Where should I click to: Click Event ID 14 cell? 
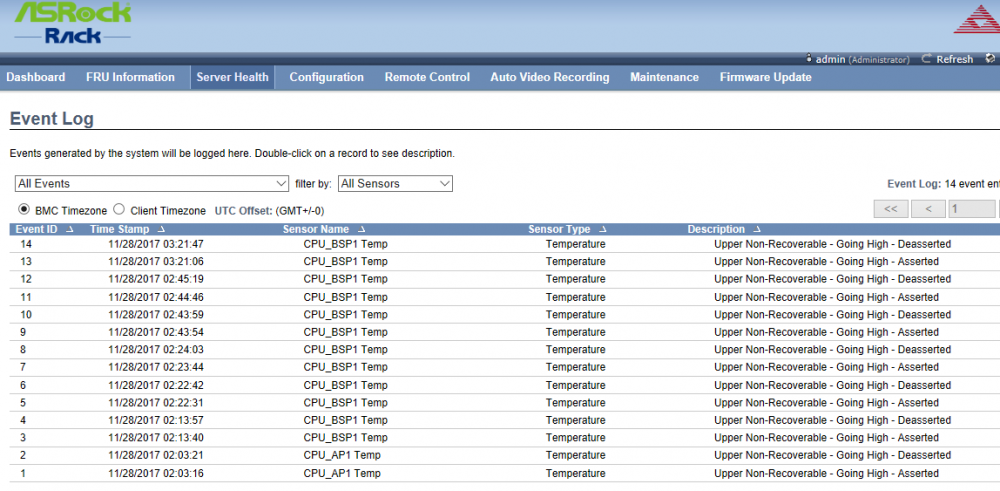click(x=26, y=244)
